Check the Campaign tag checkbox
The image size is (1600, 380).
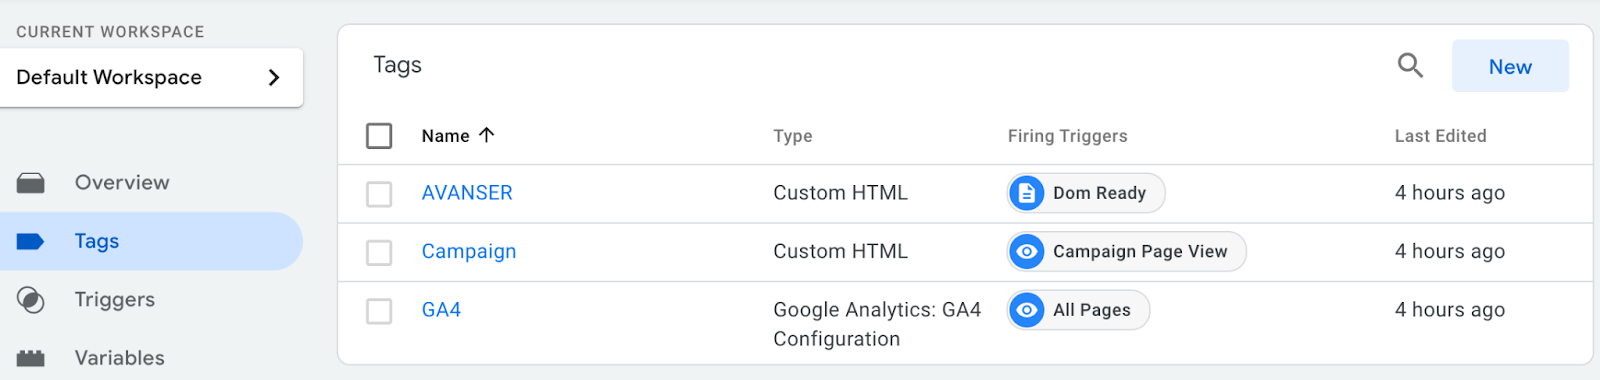(379, 252)
